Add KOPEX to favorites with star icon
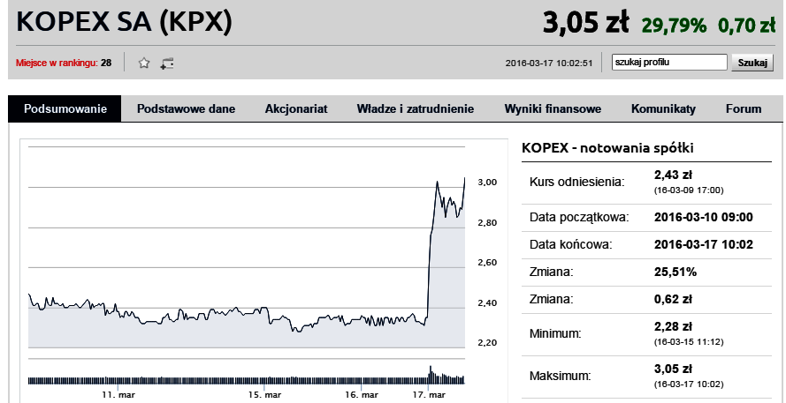 [x=144, y=63]
